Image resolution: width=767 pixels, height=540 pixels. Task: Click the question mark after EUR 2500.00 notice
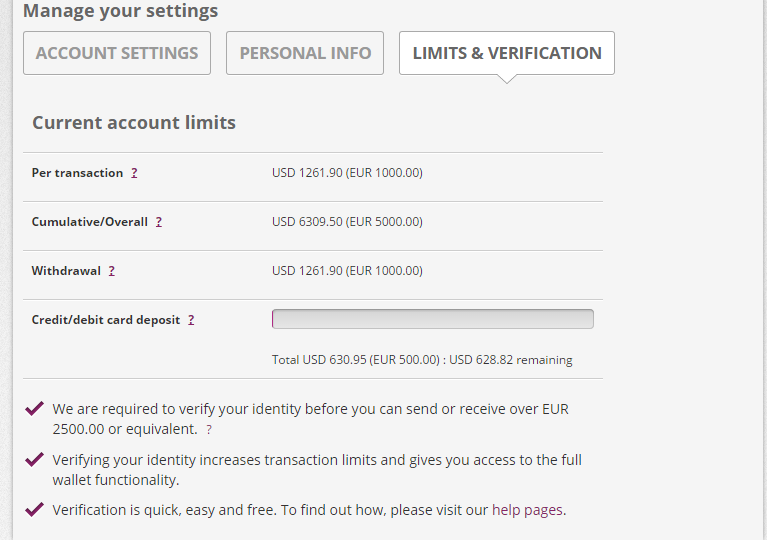[209, 429]
